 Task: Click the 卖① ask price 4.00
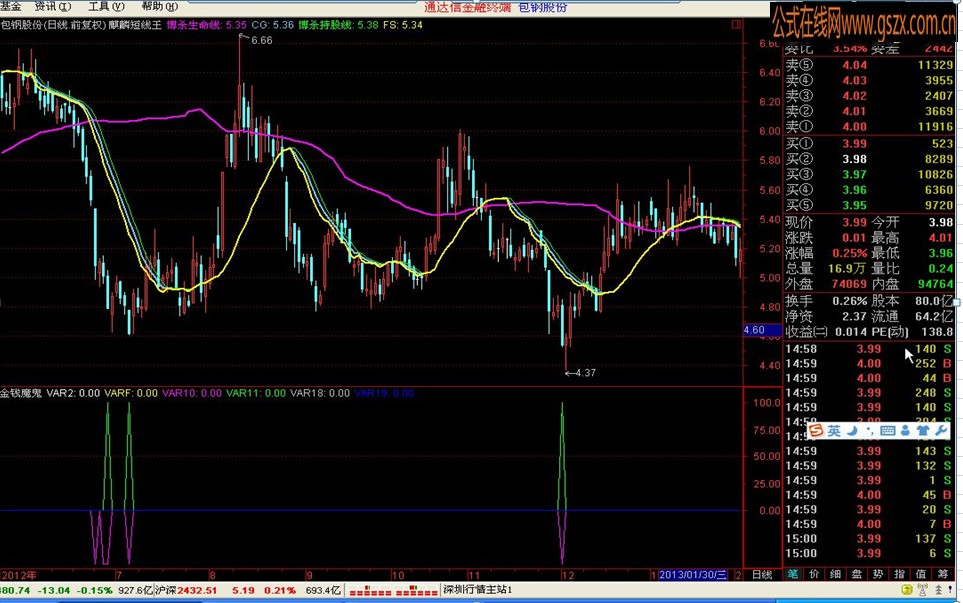[854, 127]
